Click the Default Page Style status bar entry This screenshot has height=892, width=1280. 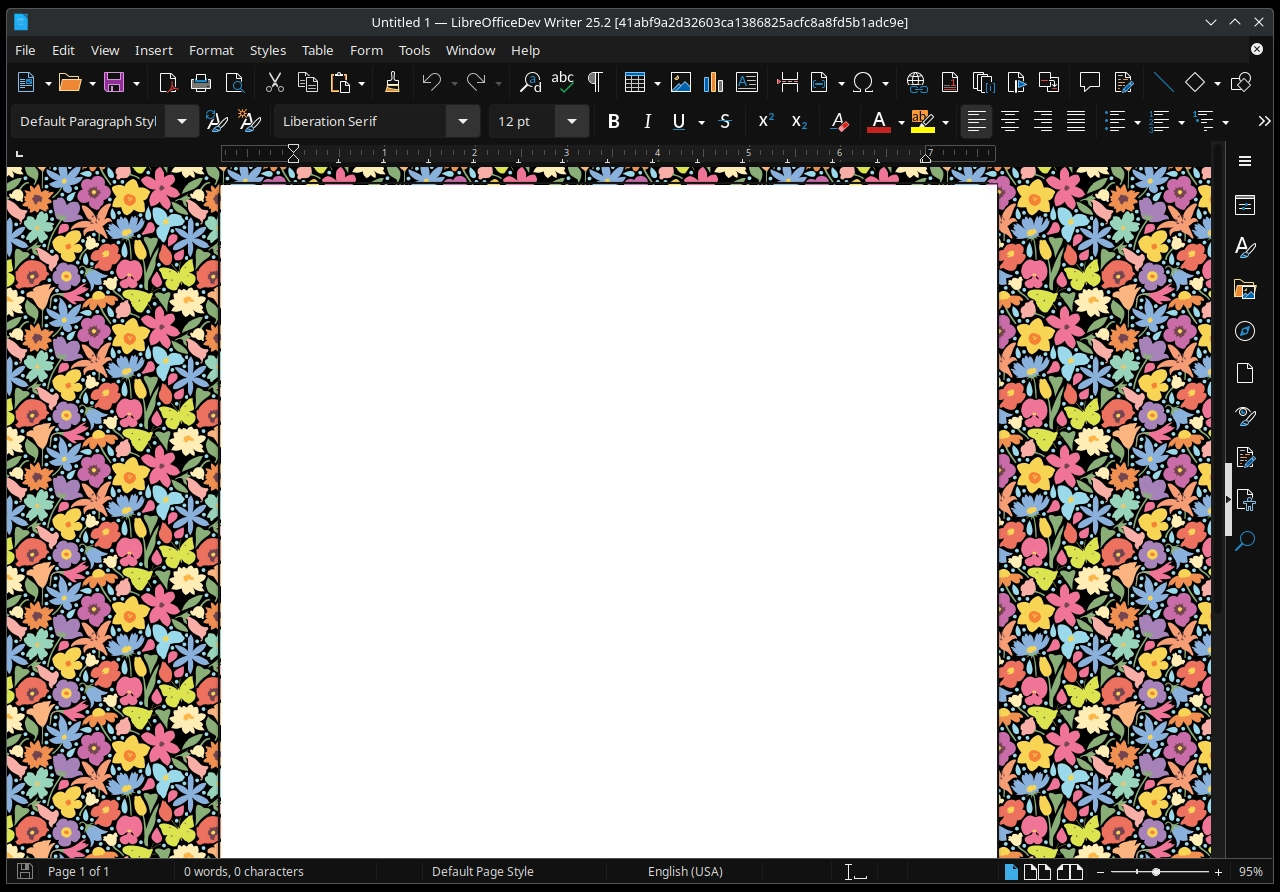pos(483,871)
